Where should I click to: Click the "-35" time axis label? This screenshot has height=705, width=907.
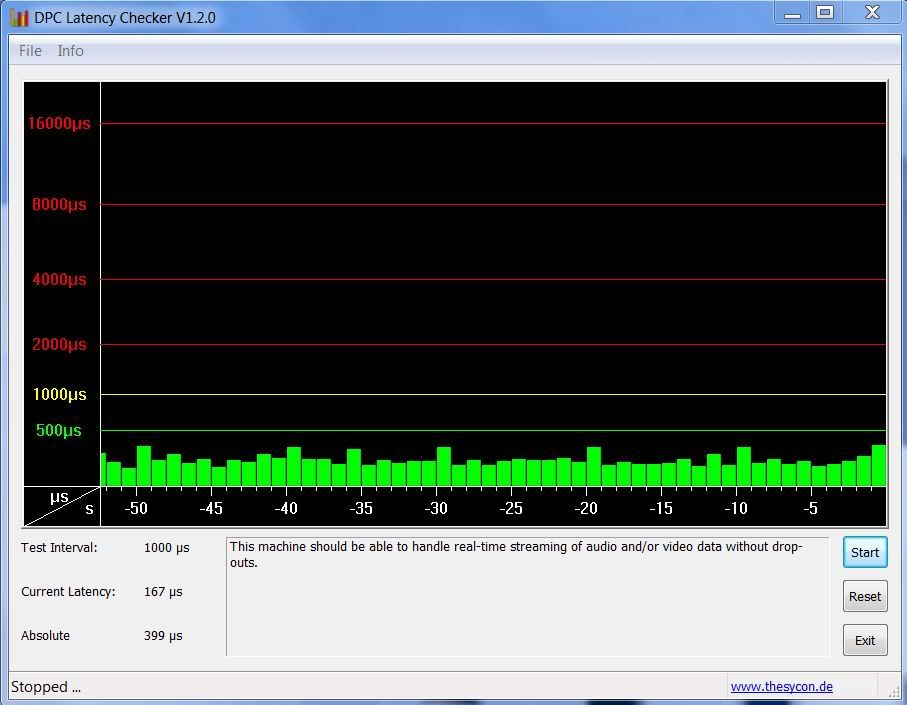361,508
